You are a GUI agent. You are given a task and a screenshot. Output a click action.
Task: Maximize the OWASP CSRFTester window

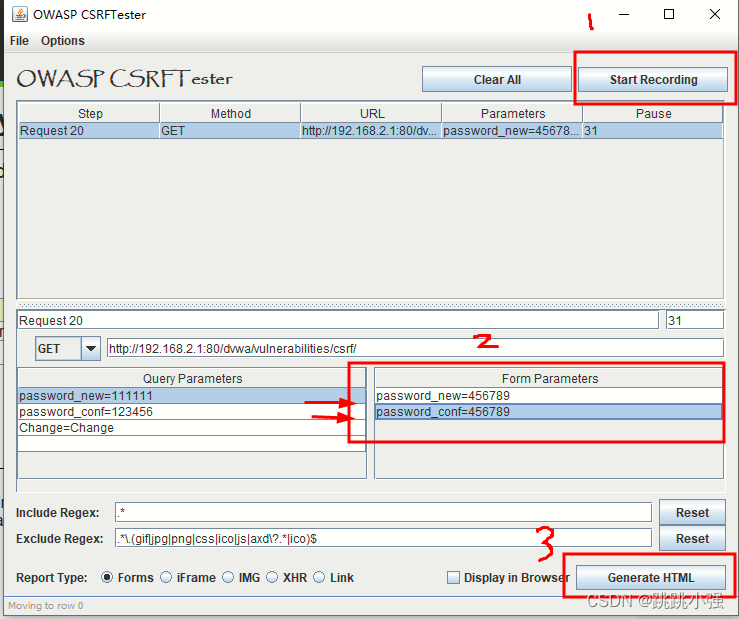pyautogui.click(x=669, y=14)
